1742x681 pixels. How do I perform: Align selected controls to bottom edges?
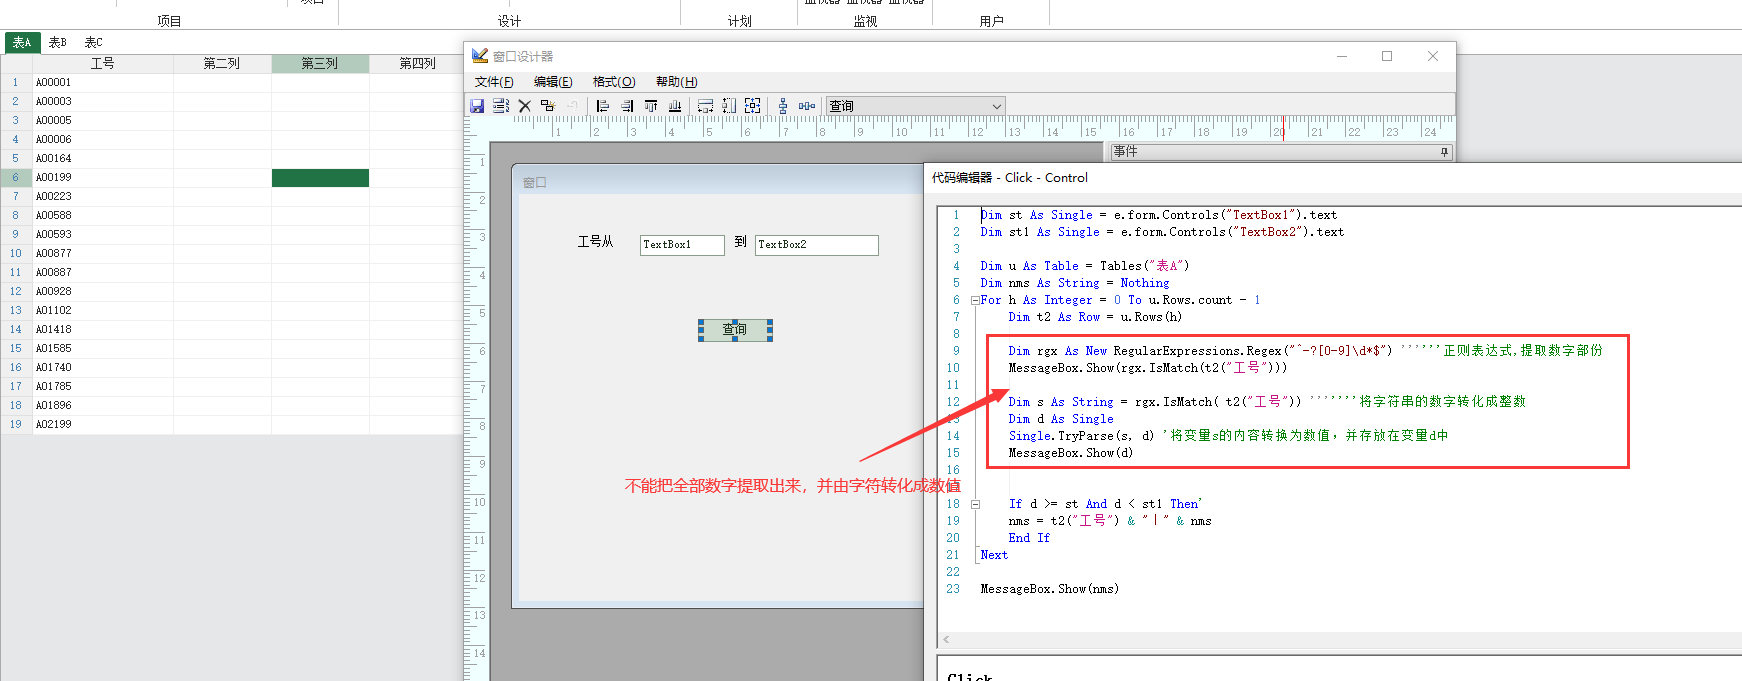(x=675, y=106)
